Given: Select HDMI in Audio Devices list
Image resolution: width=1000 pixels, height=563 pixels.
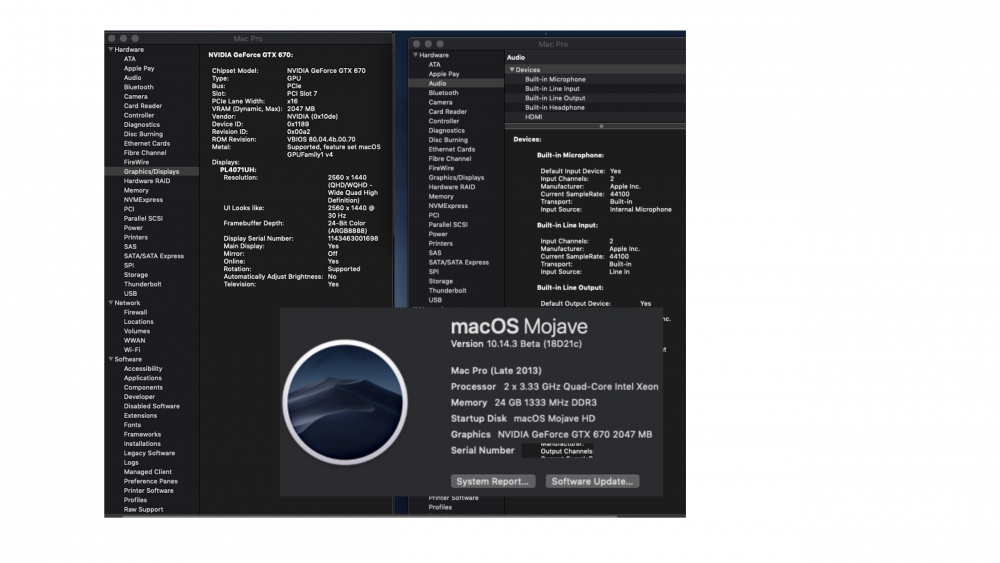Looking at the screenshot, I should 534,117.
